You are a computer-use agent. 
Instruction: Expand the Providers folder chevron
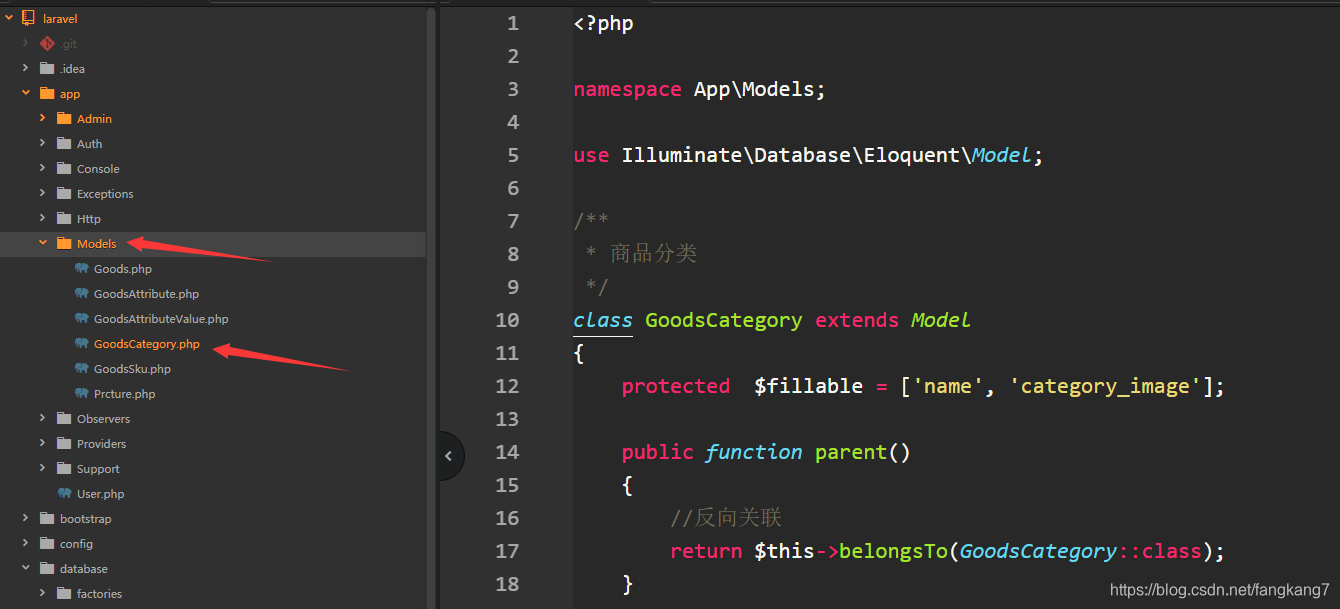pyautogui.click(x=43, y=444)
